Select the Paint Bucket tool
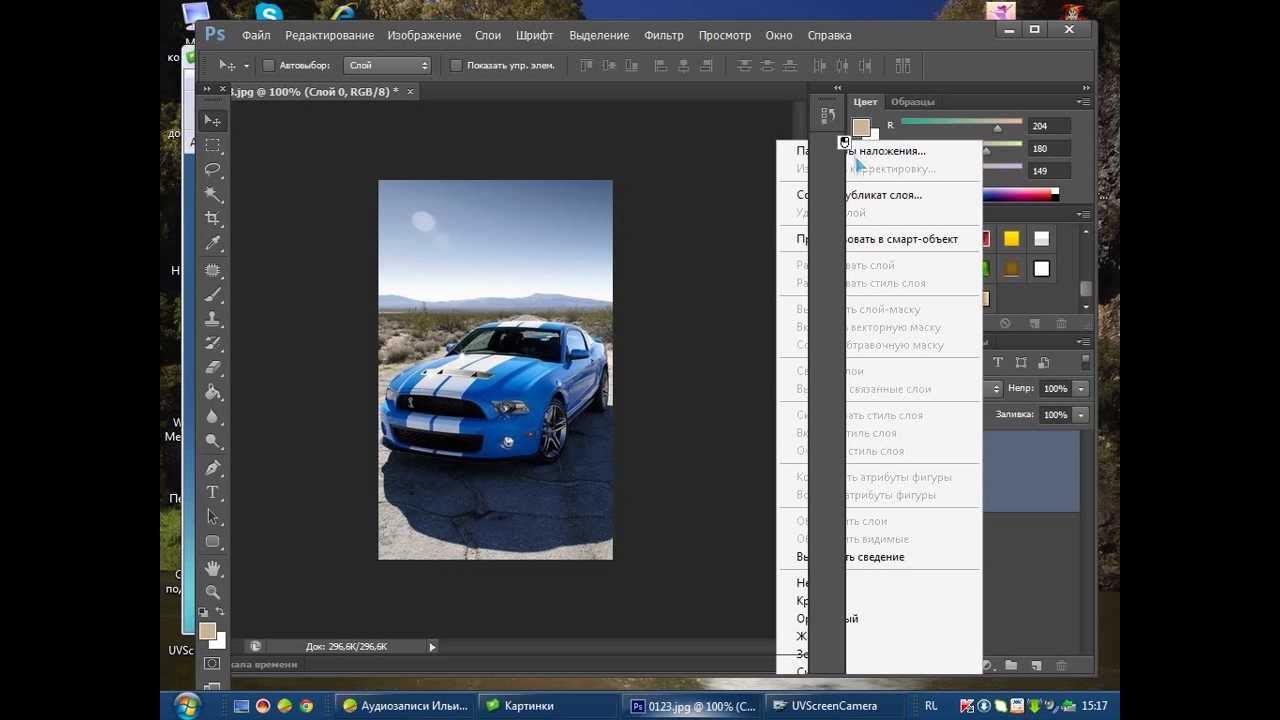Viewport: 1280px width, 720px height. 212,392
